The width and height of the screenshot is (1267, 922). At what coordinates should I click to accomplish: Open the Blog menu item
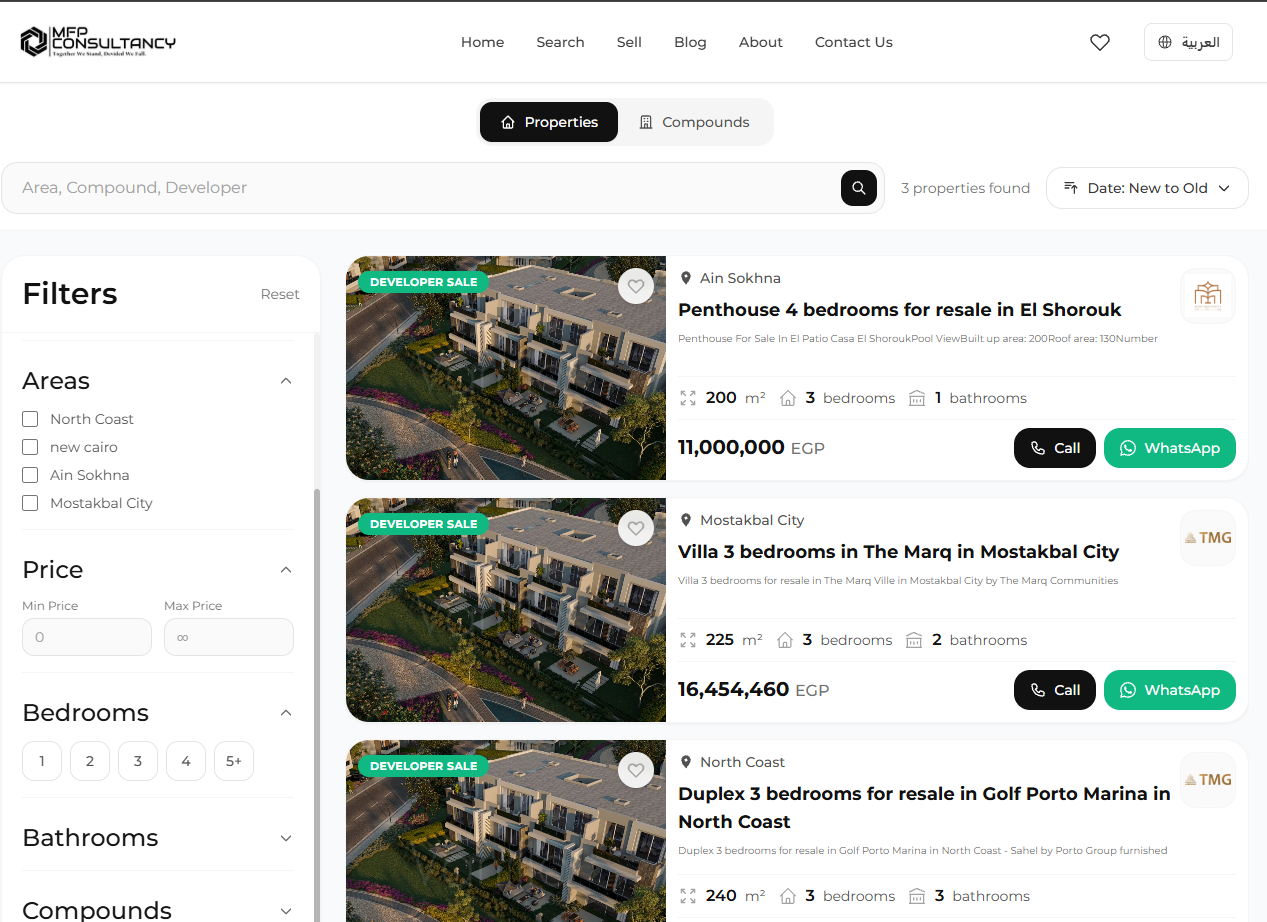pyautogui.click(x=690, y=42)
